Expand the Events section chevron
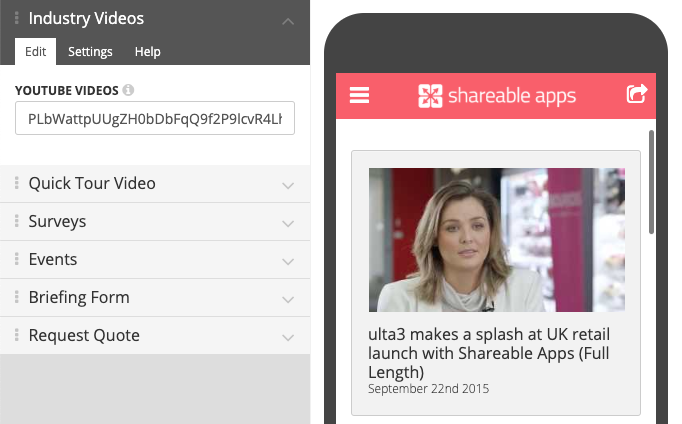682x424 pixels. tap(288, 261)
